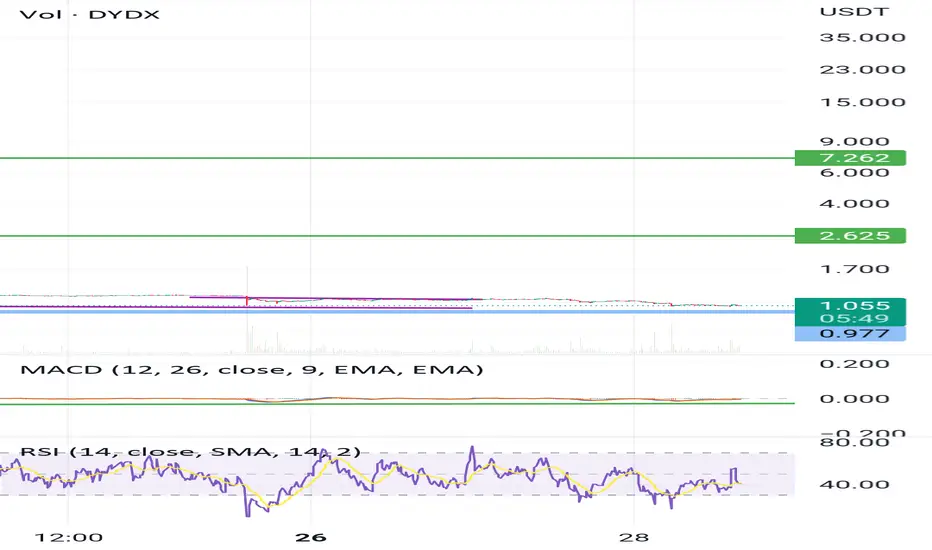Click the 0.977 blue price label
The height and width of the screenshot is (550, 932).
click(850, 334)
